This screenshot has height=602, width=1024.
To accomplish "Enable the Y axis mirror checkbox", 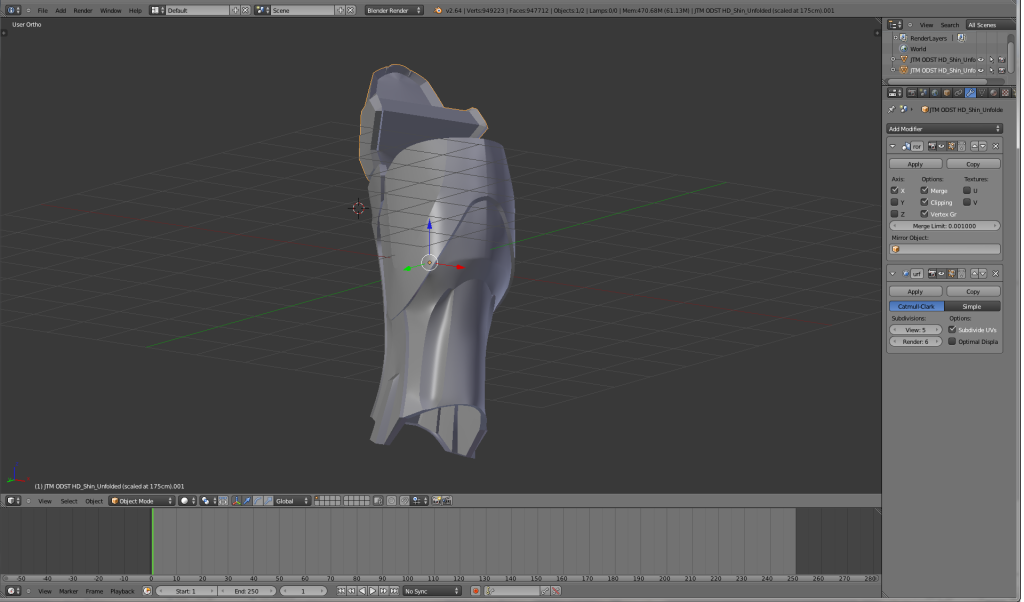I will click(x=895, y=202).
